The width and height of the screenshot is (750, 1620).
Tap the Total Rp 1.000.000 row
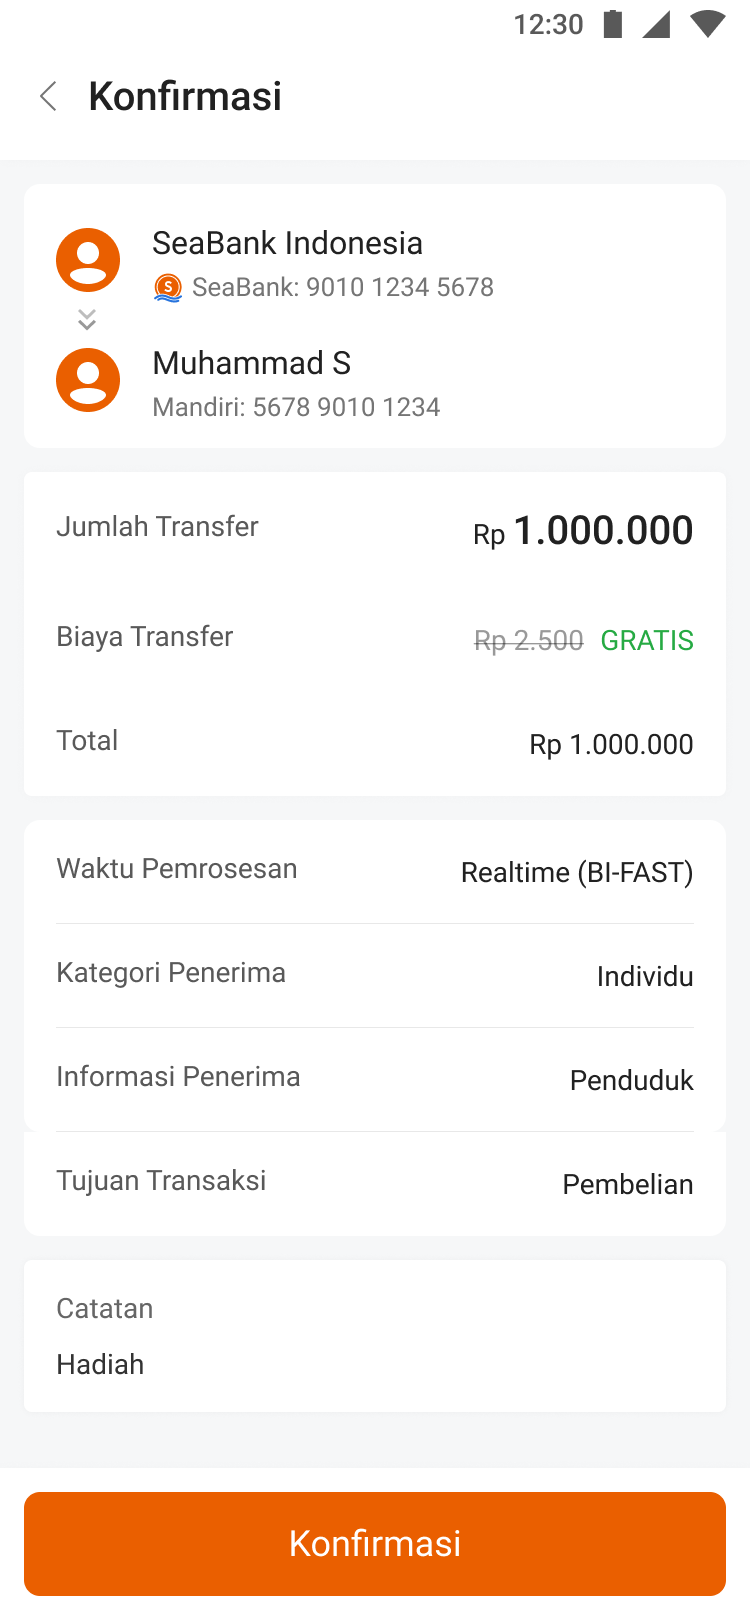point(375,742)
